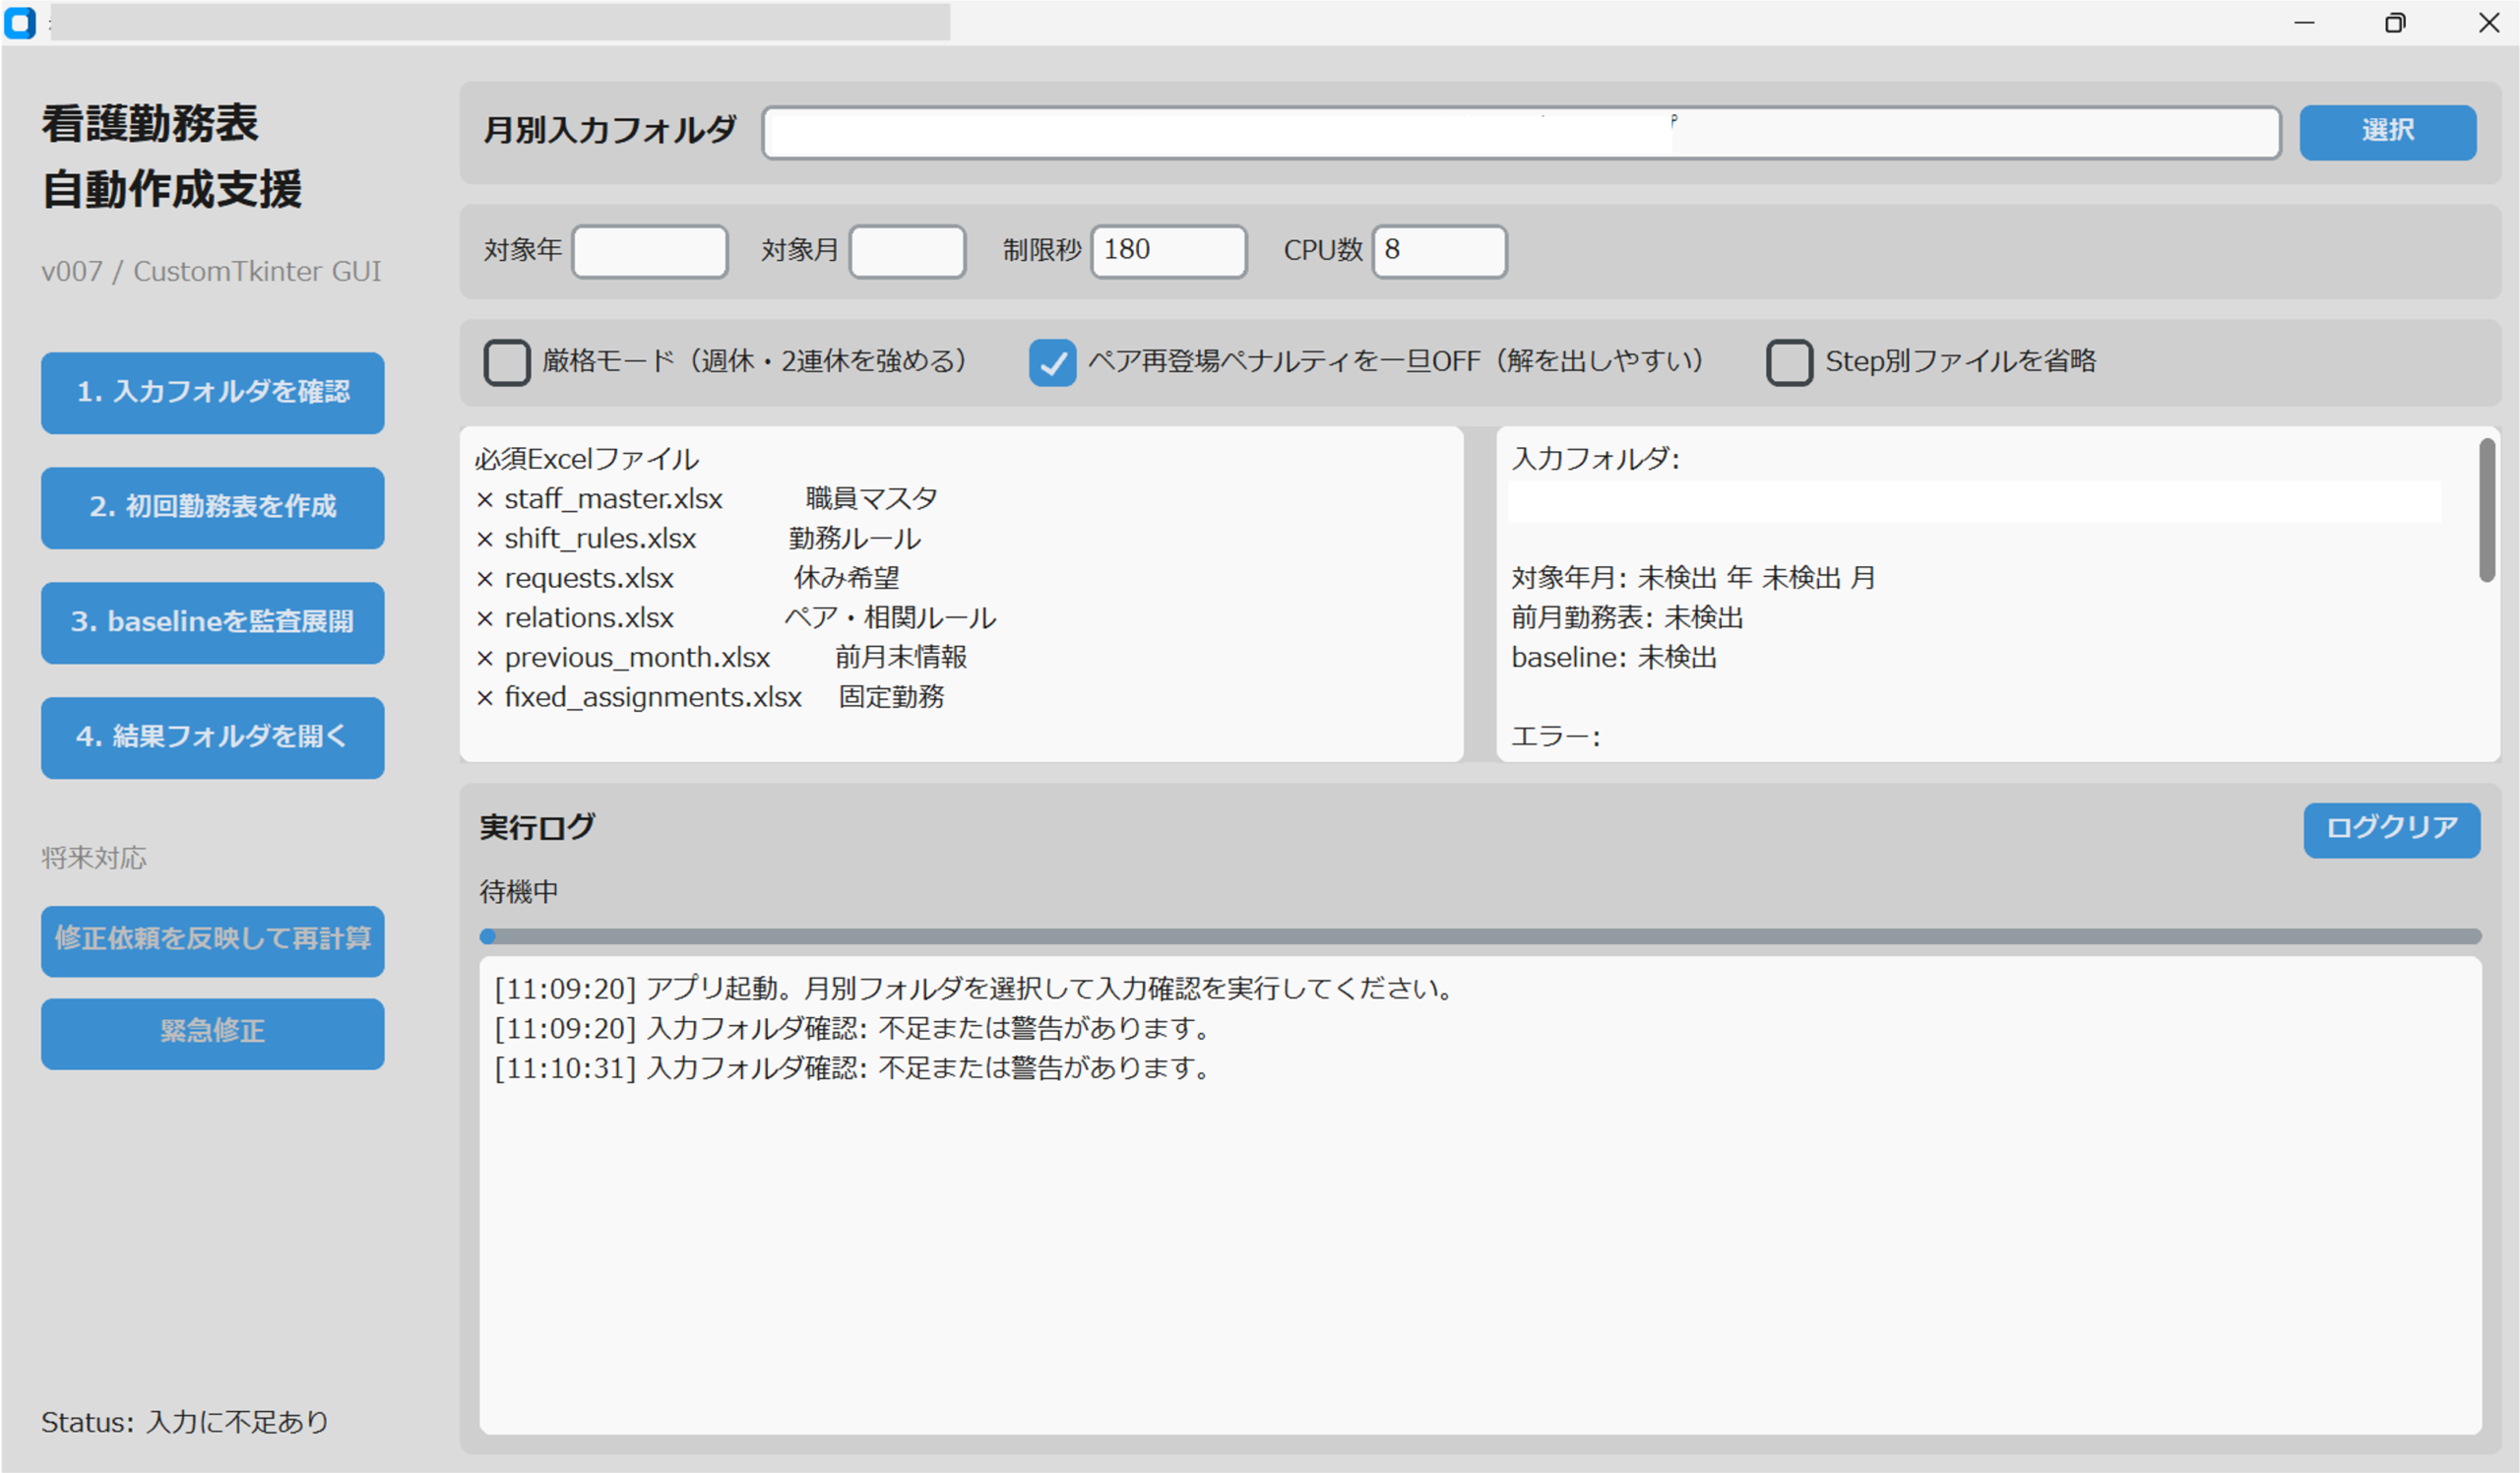This screenshot has height=1473, width=2520.
Task: Click '1. 入力フォルダを確認' button
Action: point(213,392)
